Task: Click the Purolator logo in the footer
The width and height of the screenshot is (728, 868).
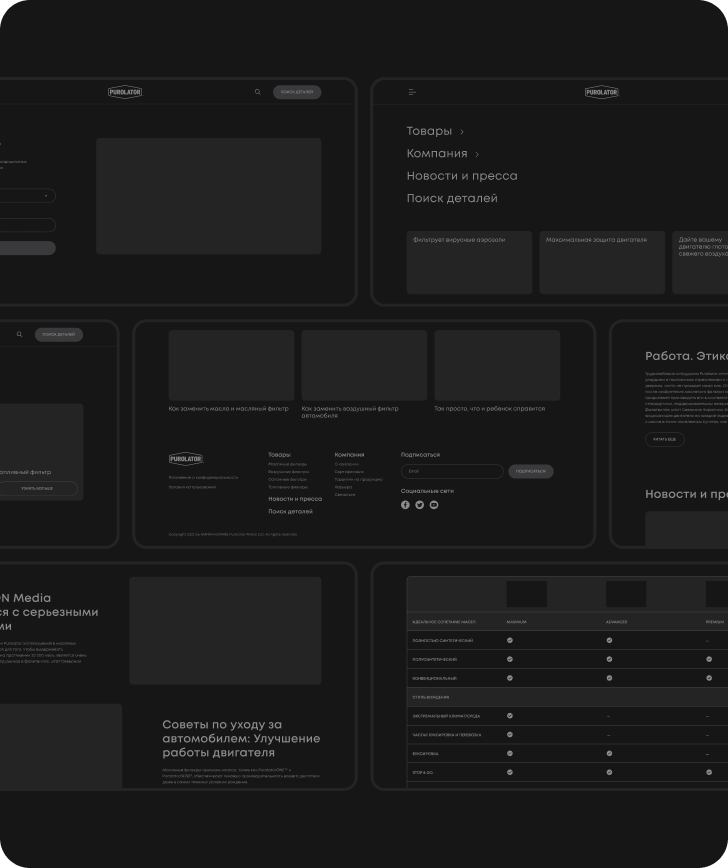Action: tap(186, 459)
